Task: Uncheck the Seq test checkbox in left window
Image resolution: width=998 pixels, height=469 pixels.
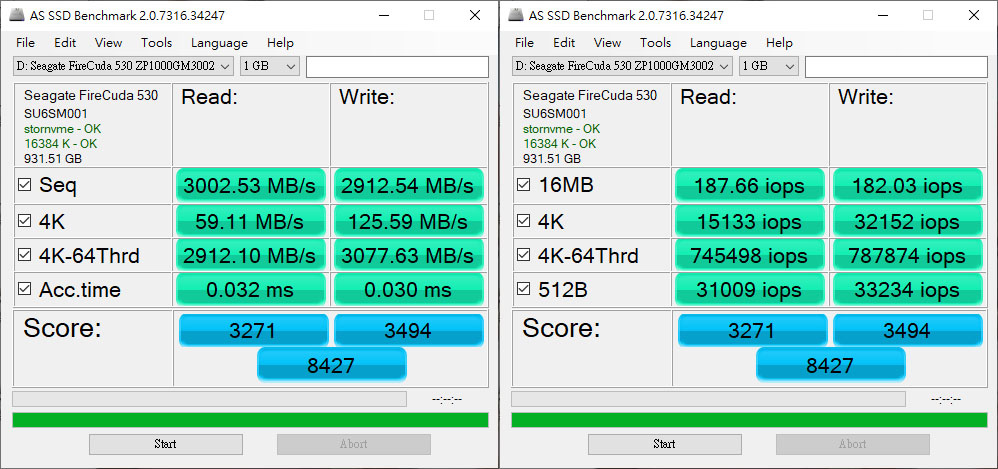Action: tap(24, 185)
